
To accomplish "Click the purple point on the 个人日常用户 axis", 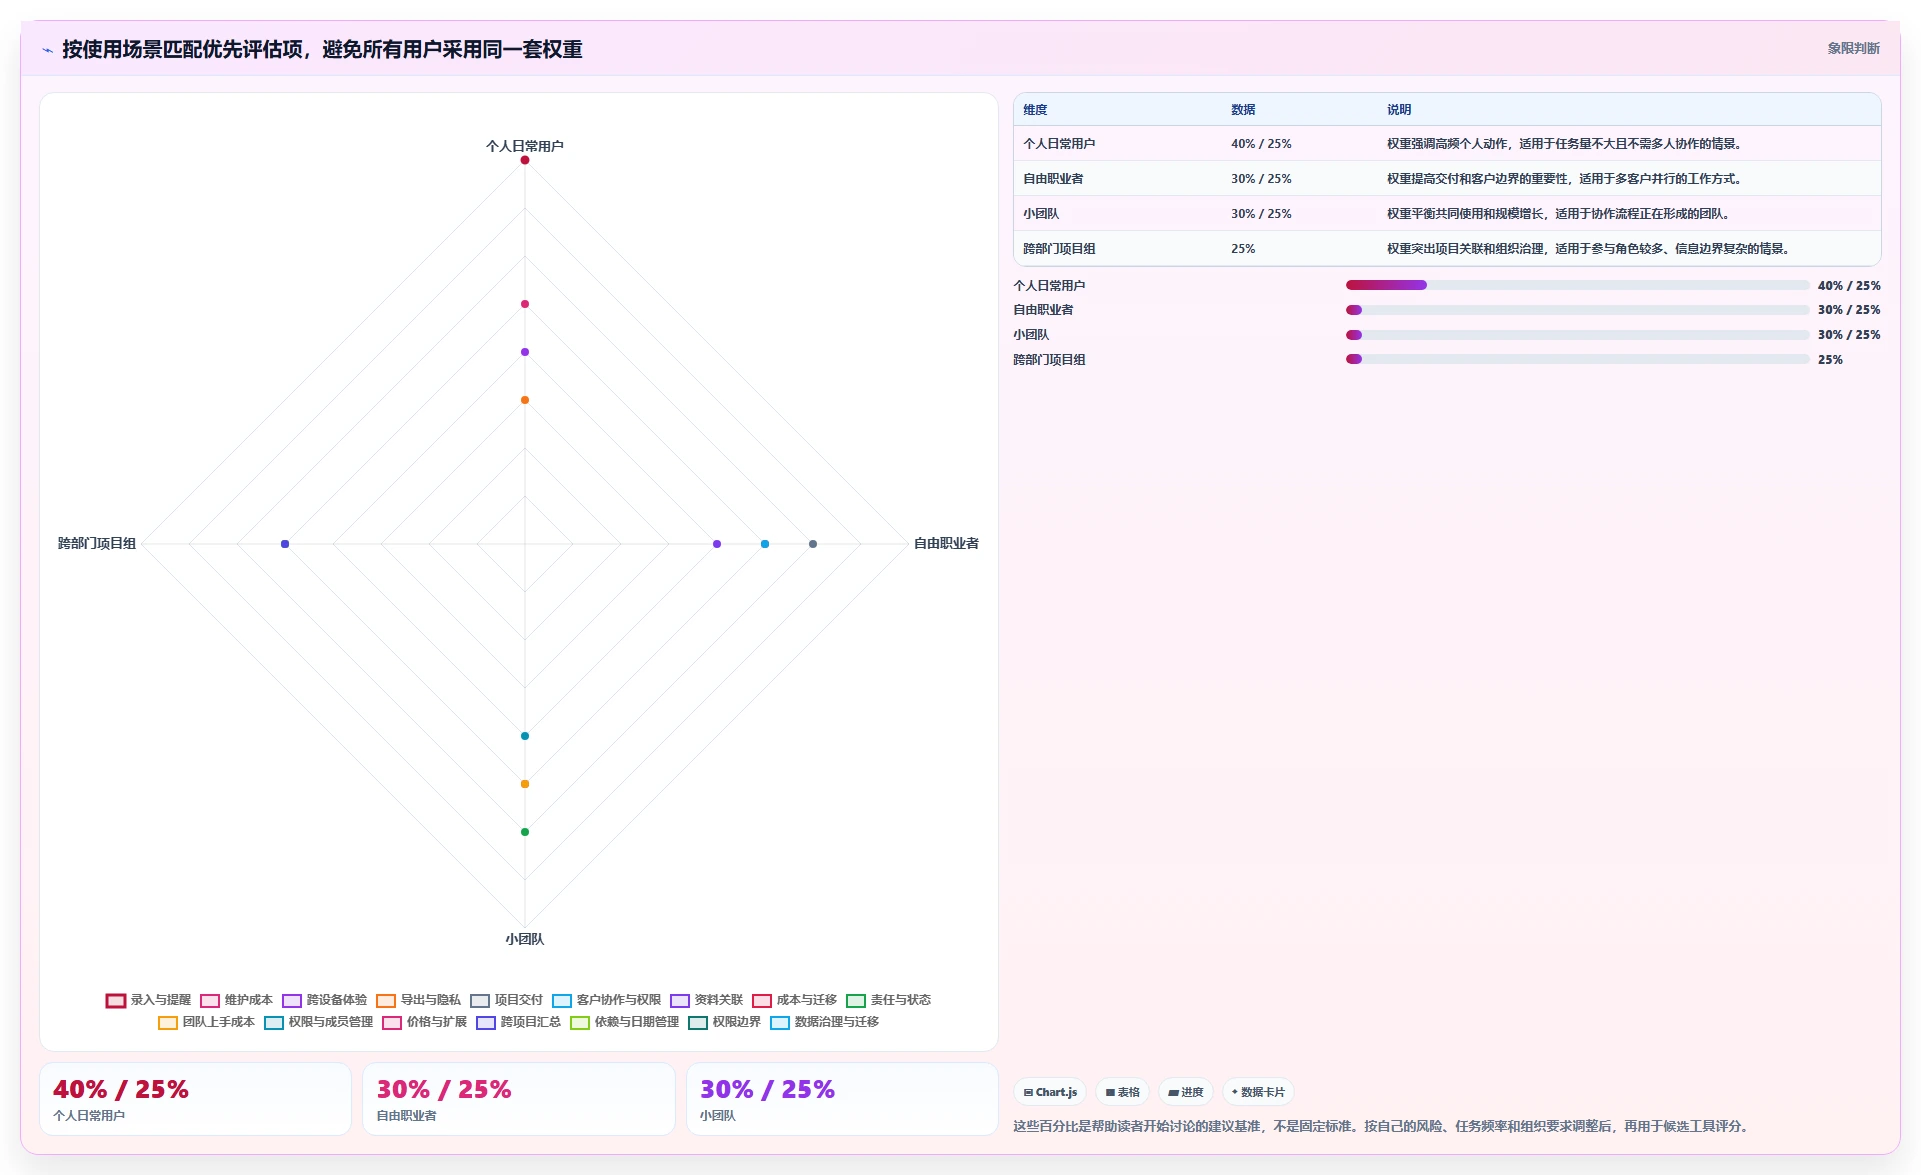I will pyautogui.click(x=524, y=352).
